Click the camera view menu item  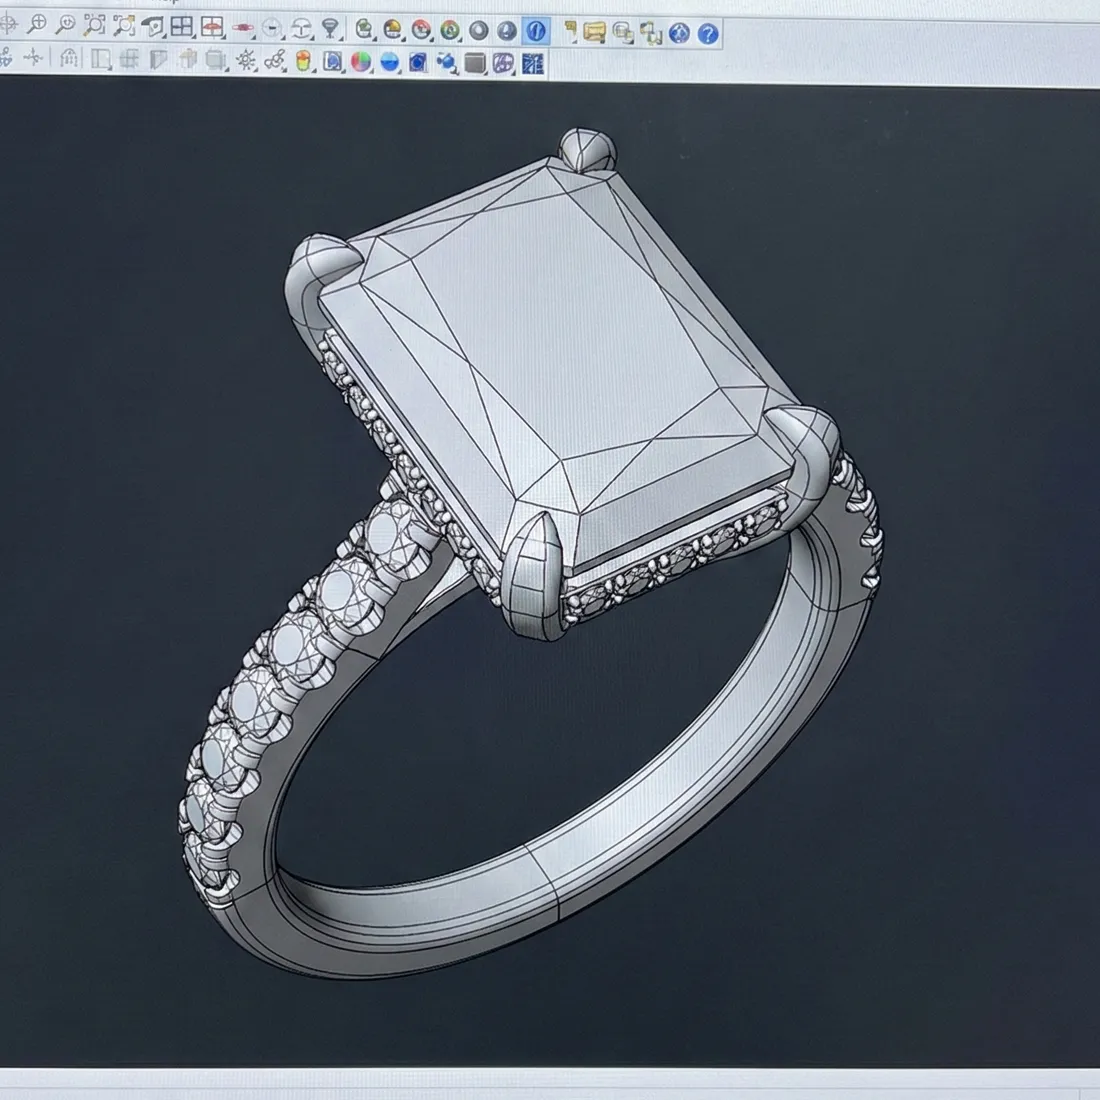[x=242, y=26]
